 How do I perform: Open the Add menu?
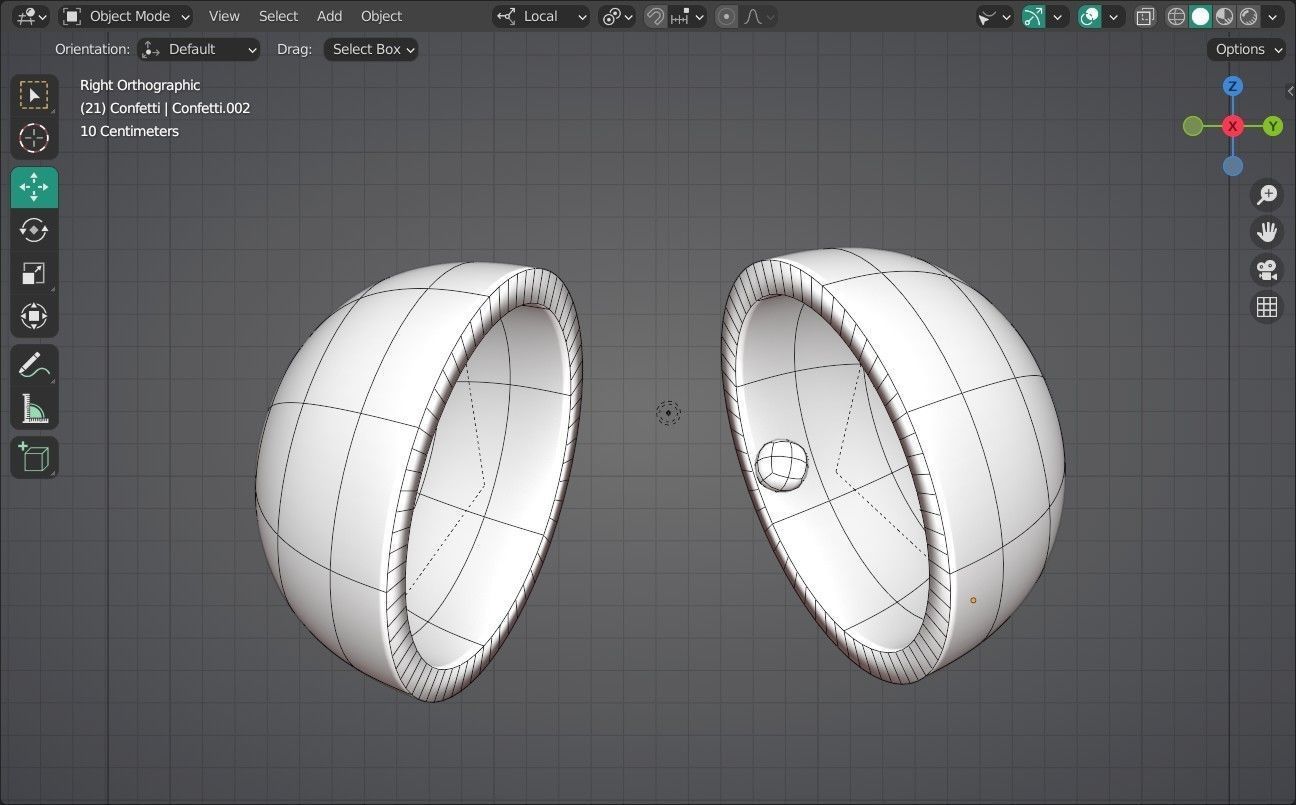329,16
